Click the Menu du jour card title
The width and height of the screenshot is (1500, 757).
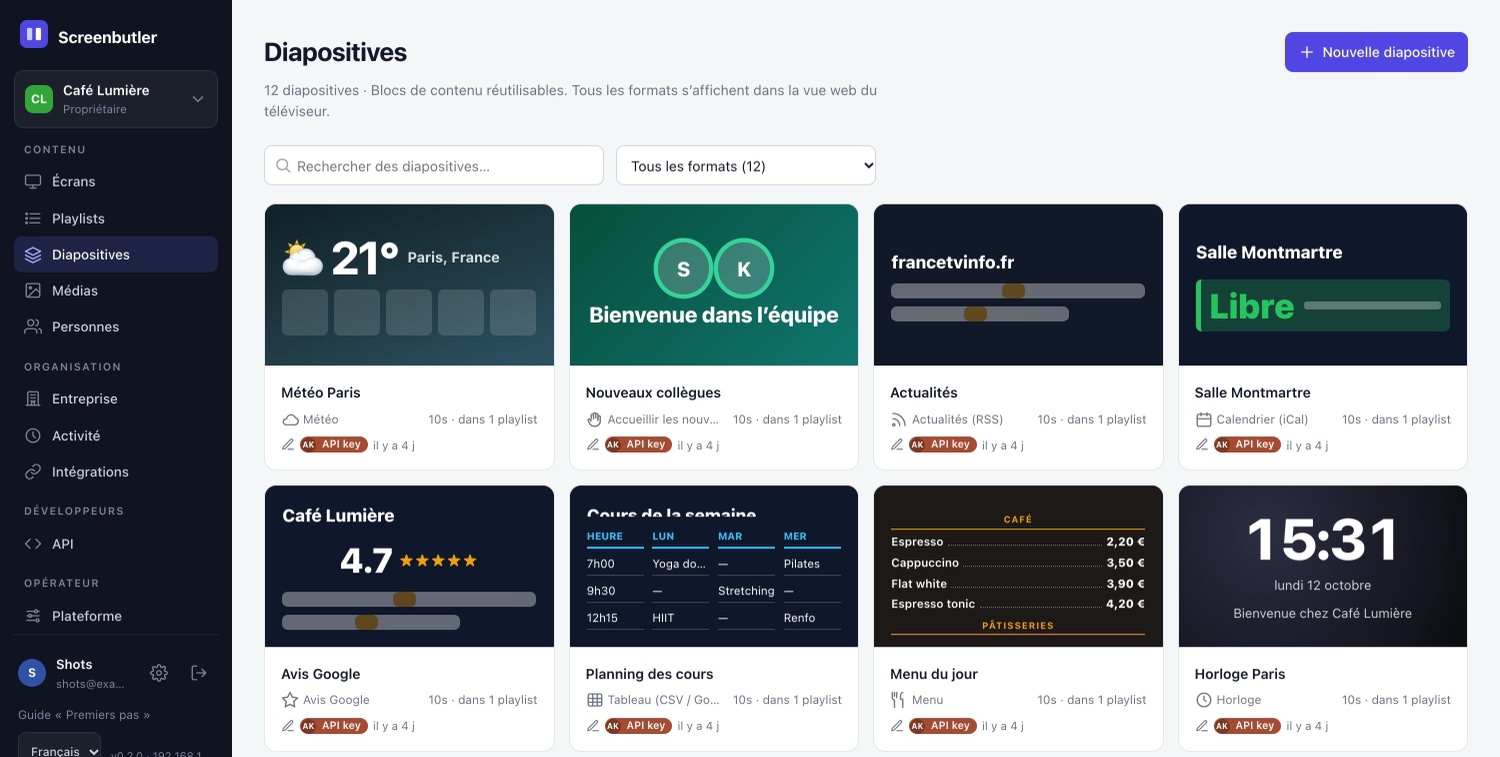pyautogui.click(x=934, y=674)
